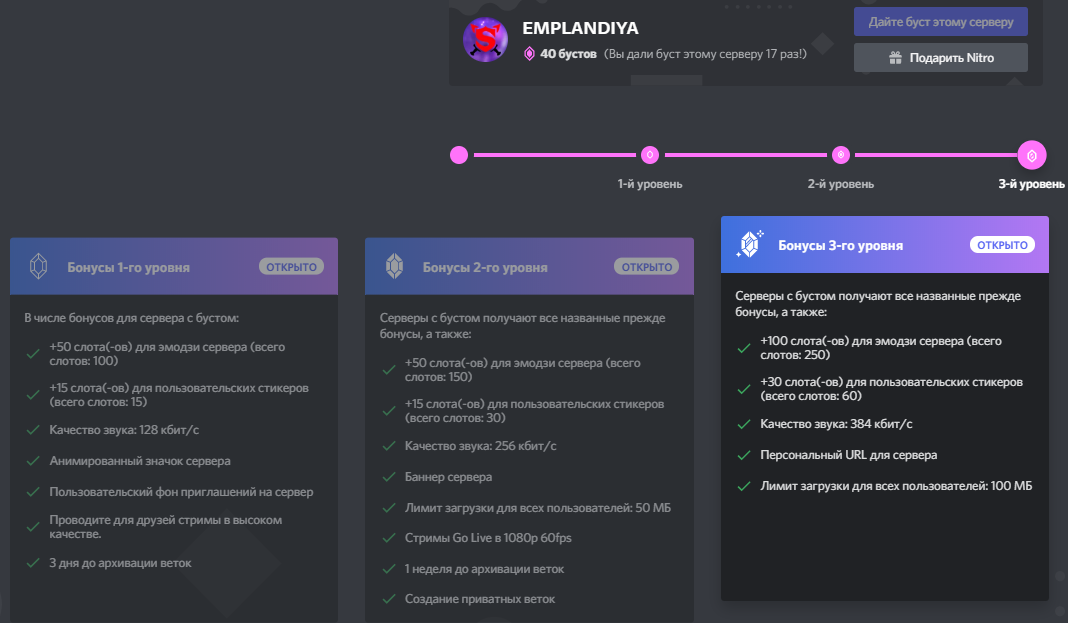Screen dimensions: 1068x623
Task: Click the ОТКРЫТО badge on level 2 card
Action: pos(646,267)
